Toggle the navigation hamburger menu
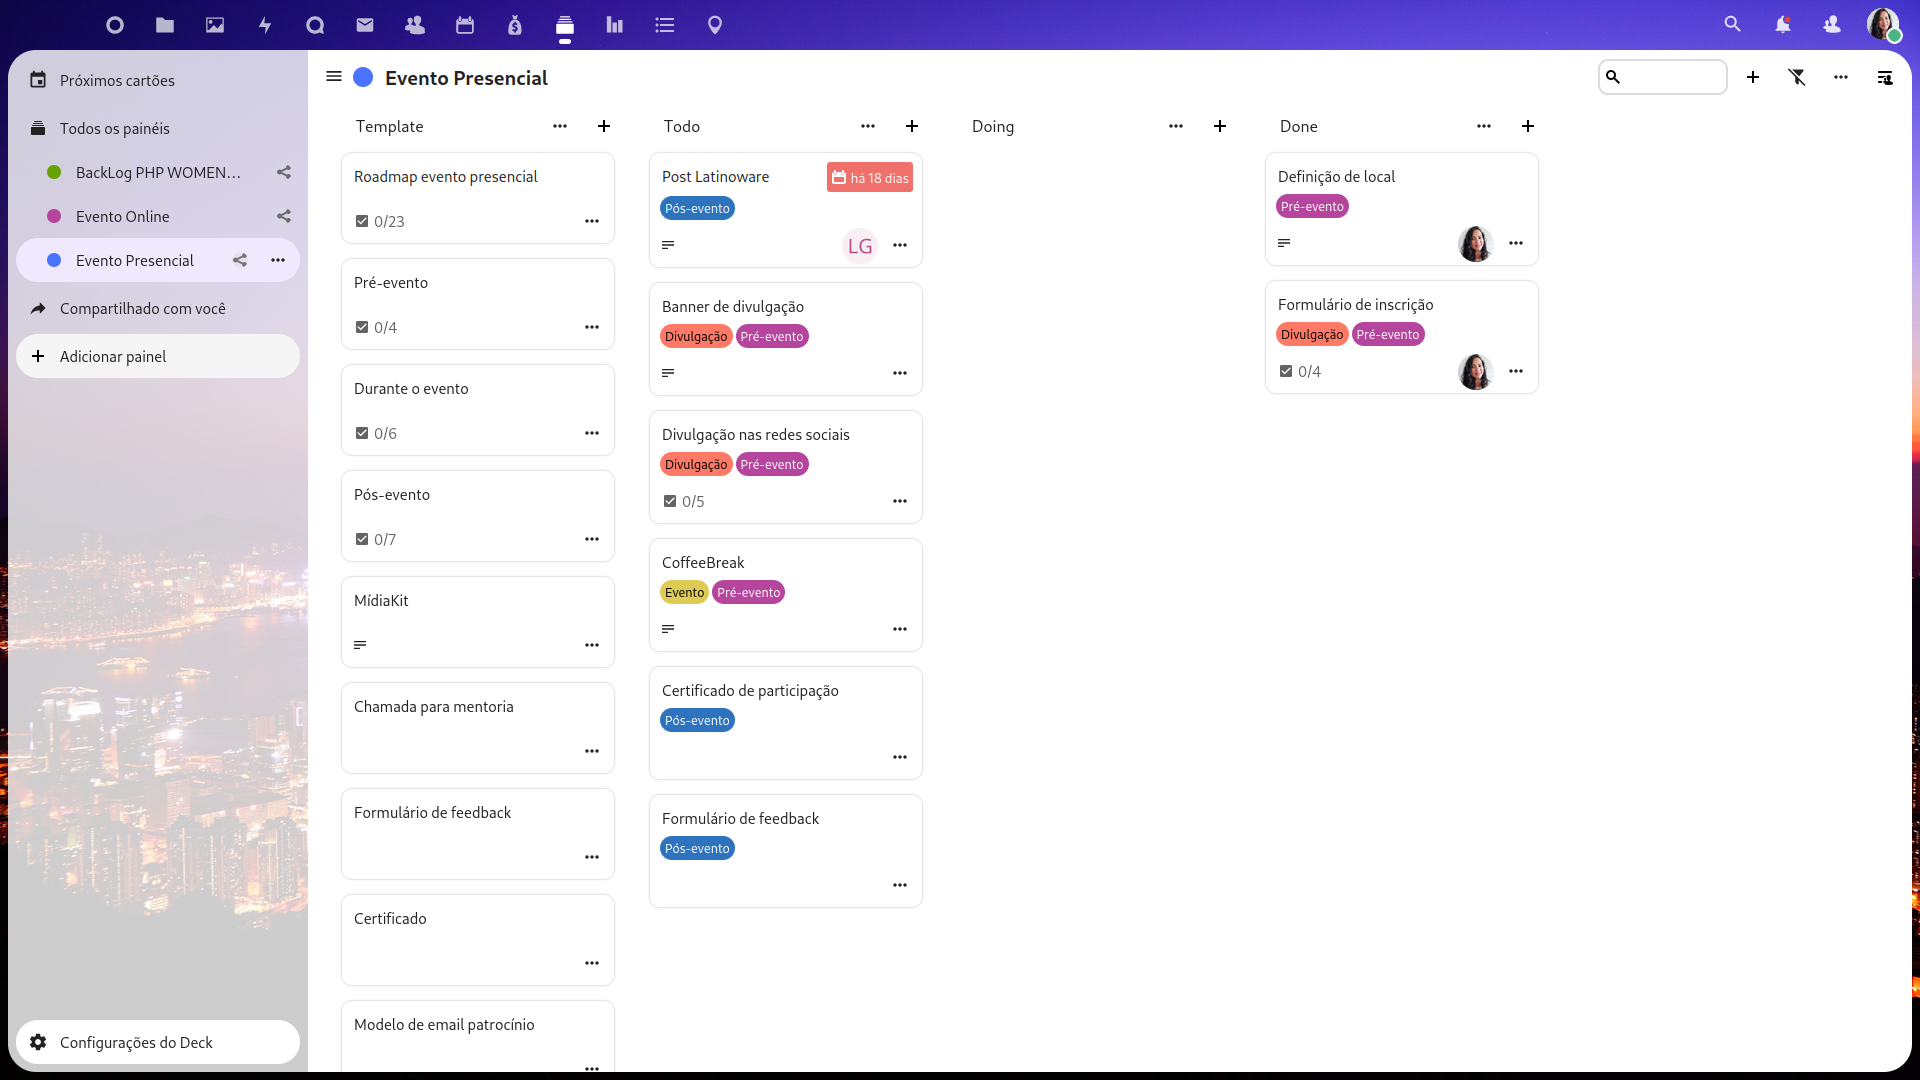Screen dimensions: 1920x1080 pyautogui.click(x=334, y=77)
